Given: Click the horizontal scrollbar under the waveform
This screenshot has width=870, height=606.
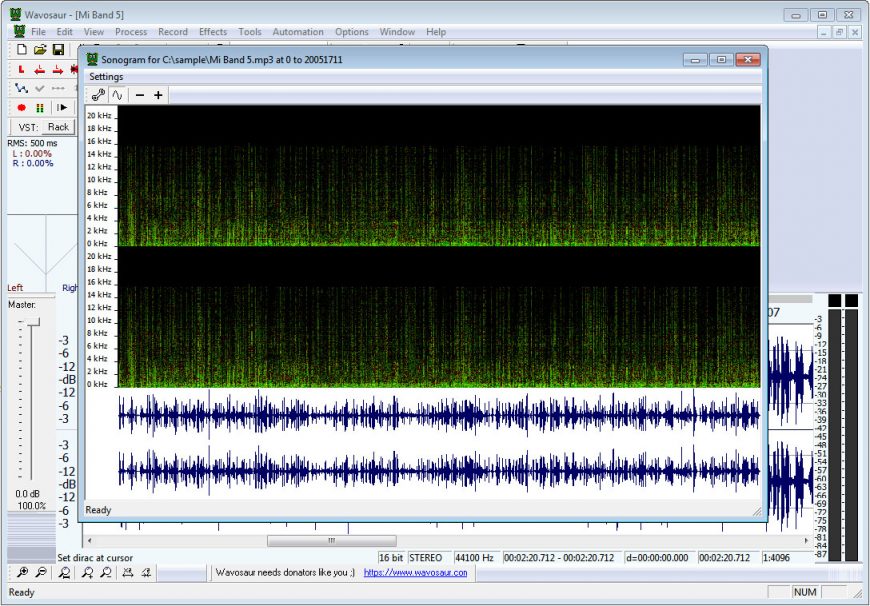Looking at the screenshot, I should 331,540.
